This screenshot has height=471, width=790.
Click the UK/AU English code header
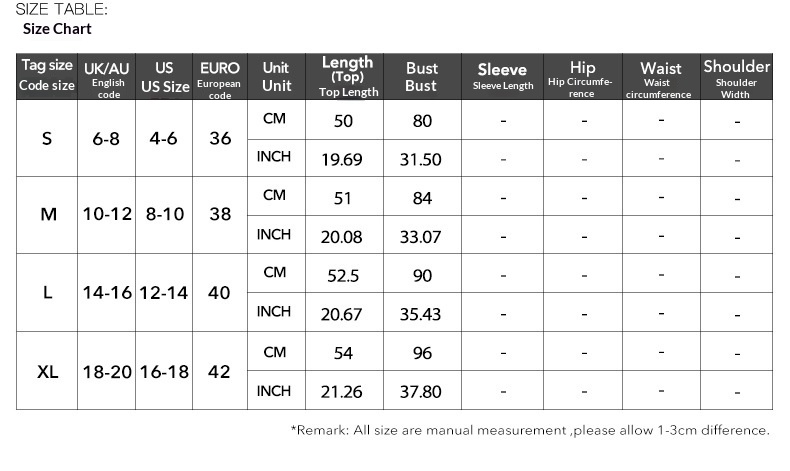[x=106, y=78]
